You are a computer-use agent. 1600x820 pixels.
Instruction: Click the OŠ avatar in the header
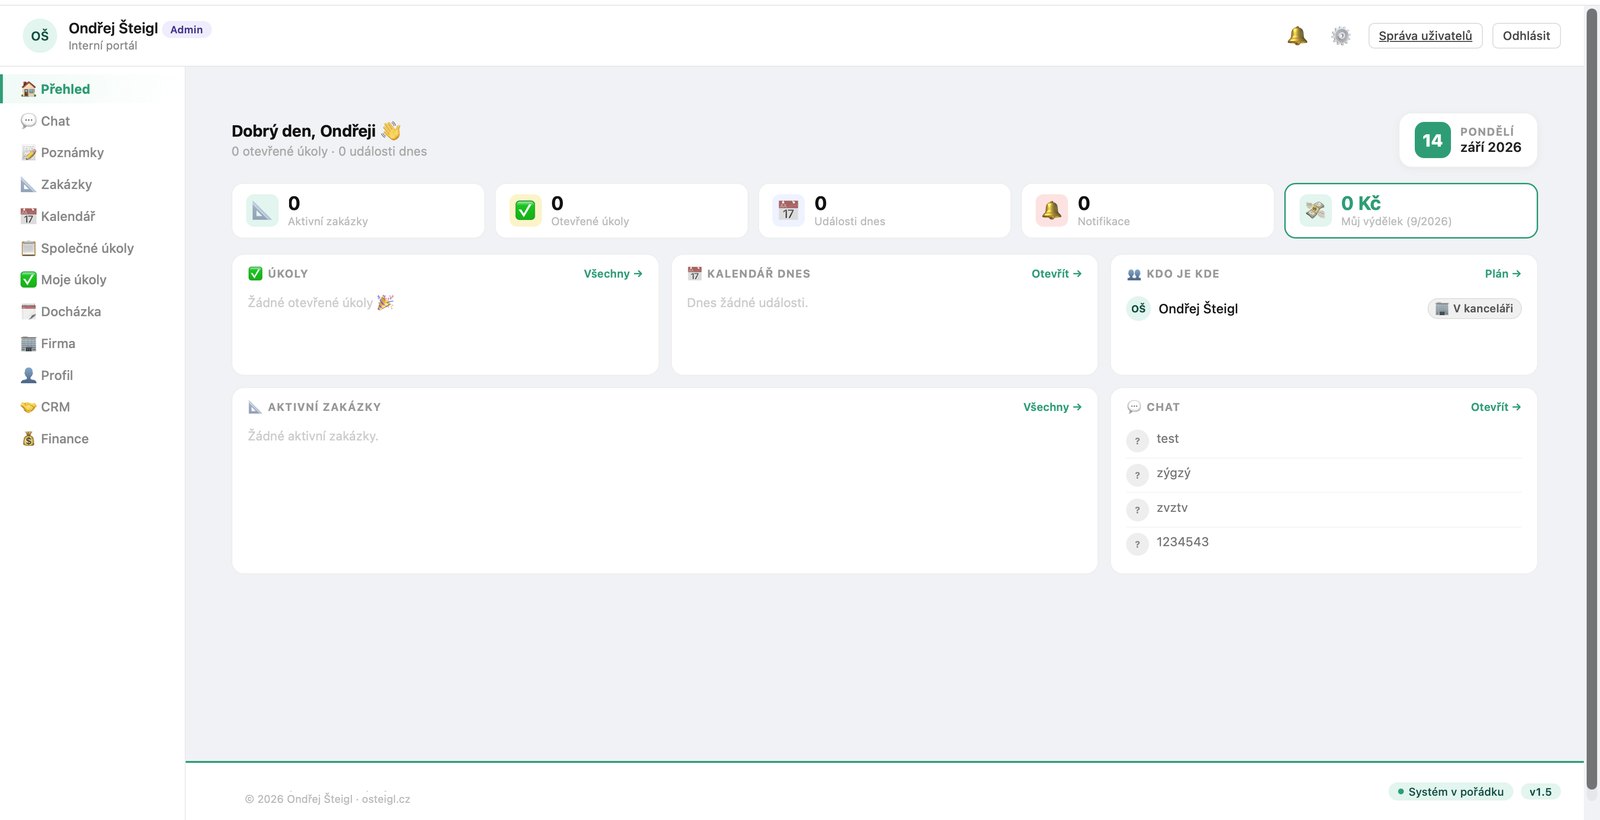[x=40, y=36]
